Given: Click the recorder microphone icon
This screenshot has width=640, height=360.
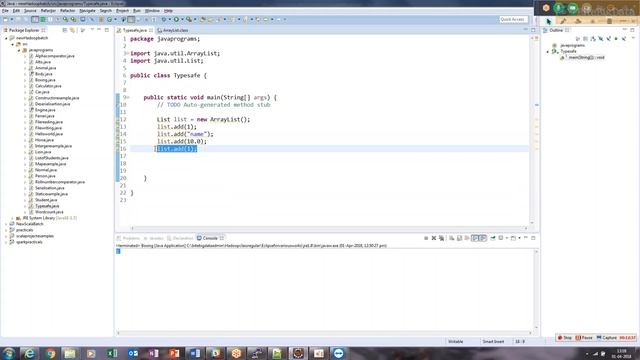Looking at the screenshot, I should [559, 8].
